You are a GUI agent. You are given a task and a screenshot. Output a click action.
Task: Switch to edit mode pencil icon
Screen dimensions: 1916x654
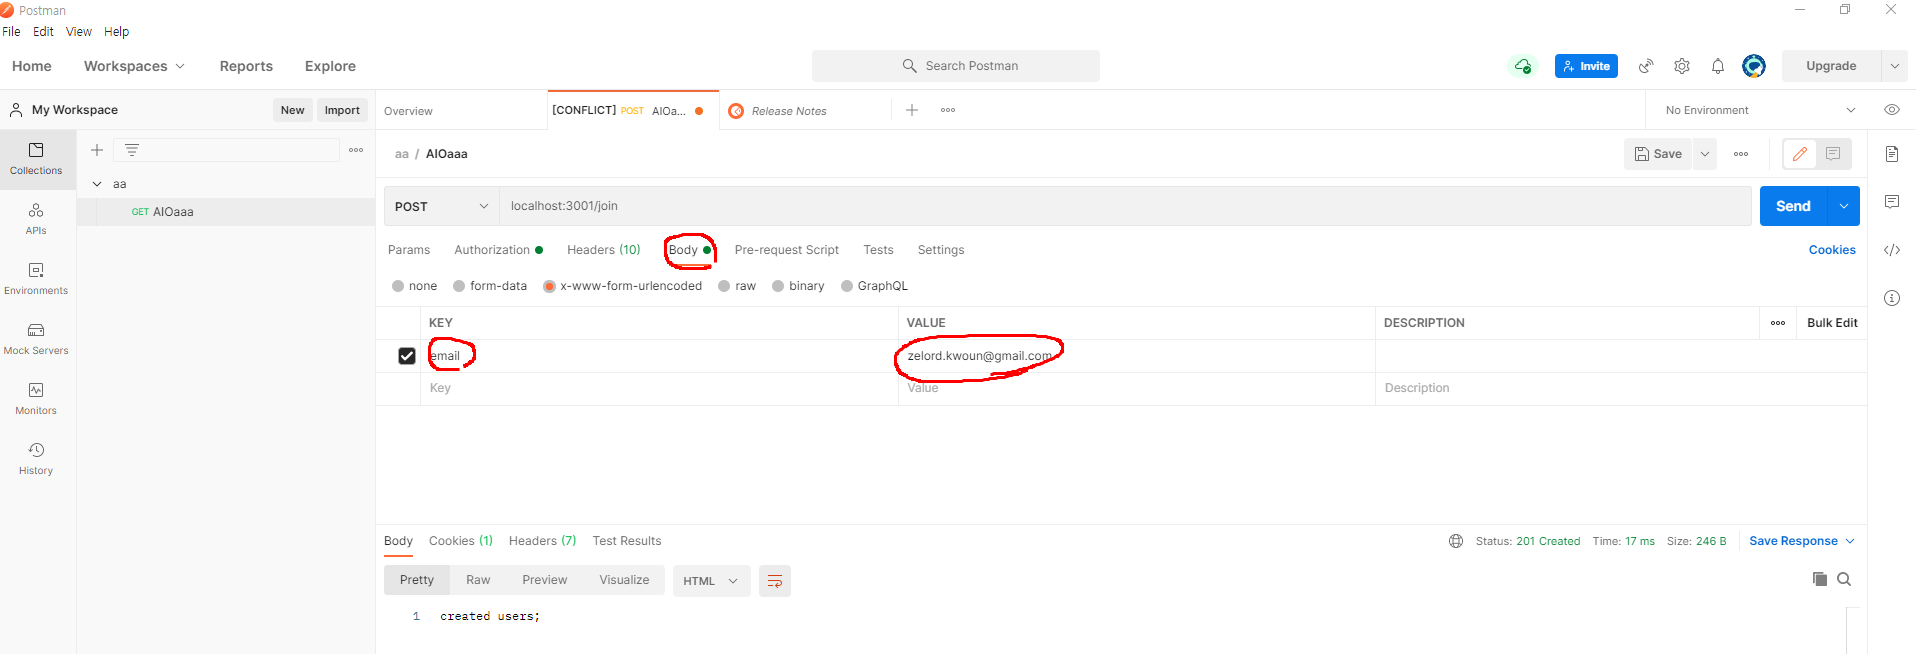pos(1800,154)
